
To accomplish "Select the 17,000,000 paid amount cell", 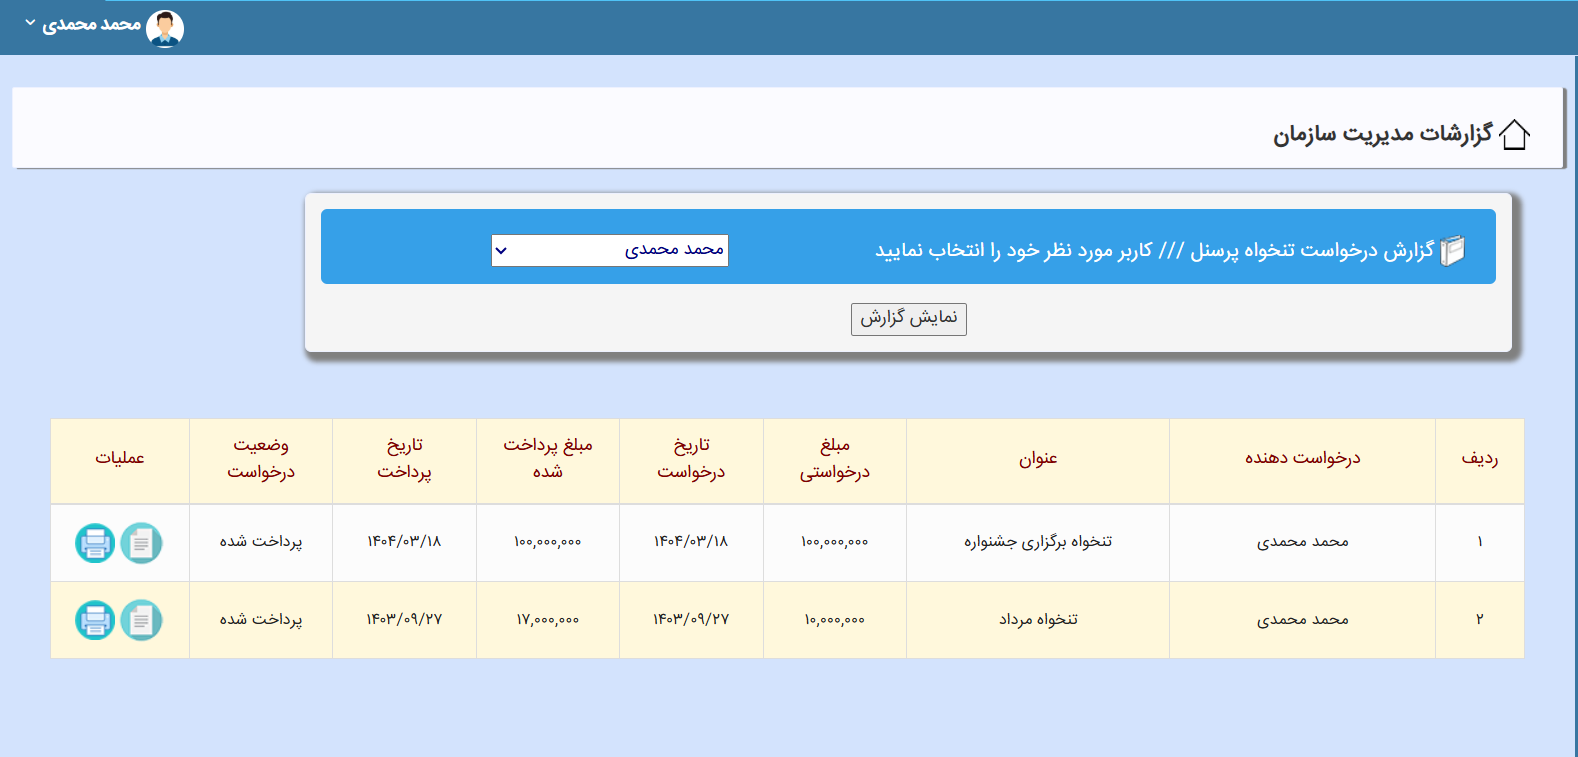I will pos(547,620).
